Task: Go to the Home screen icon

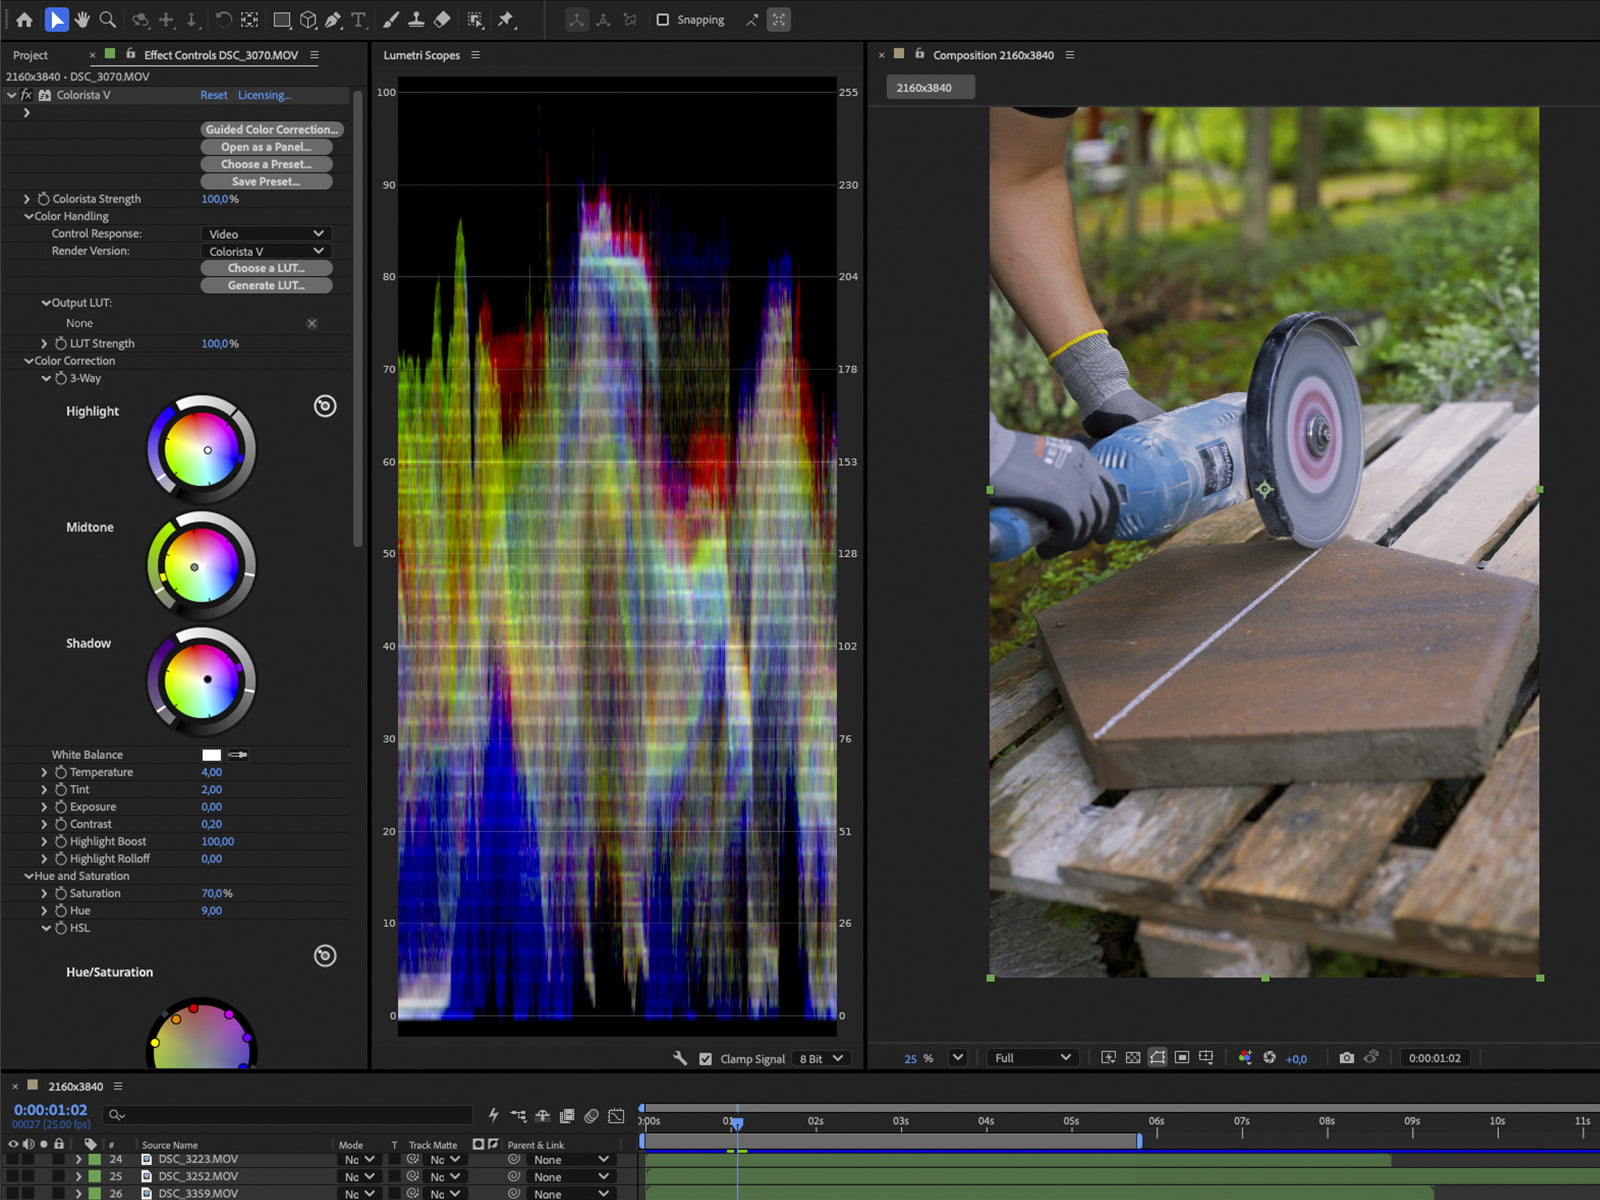Action: coord(24,20)
